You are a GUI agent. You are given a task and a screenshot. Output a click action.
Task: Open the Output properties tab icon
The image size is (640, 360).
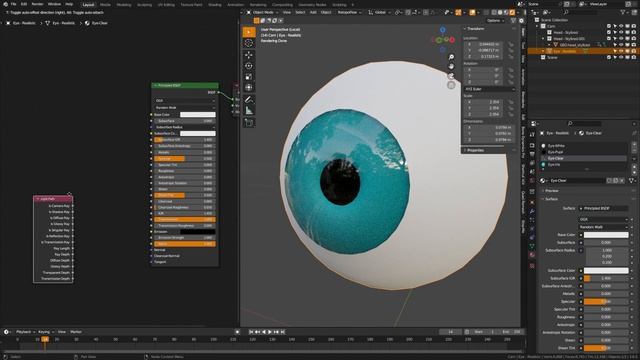(532, 154)
